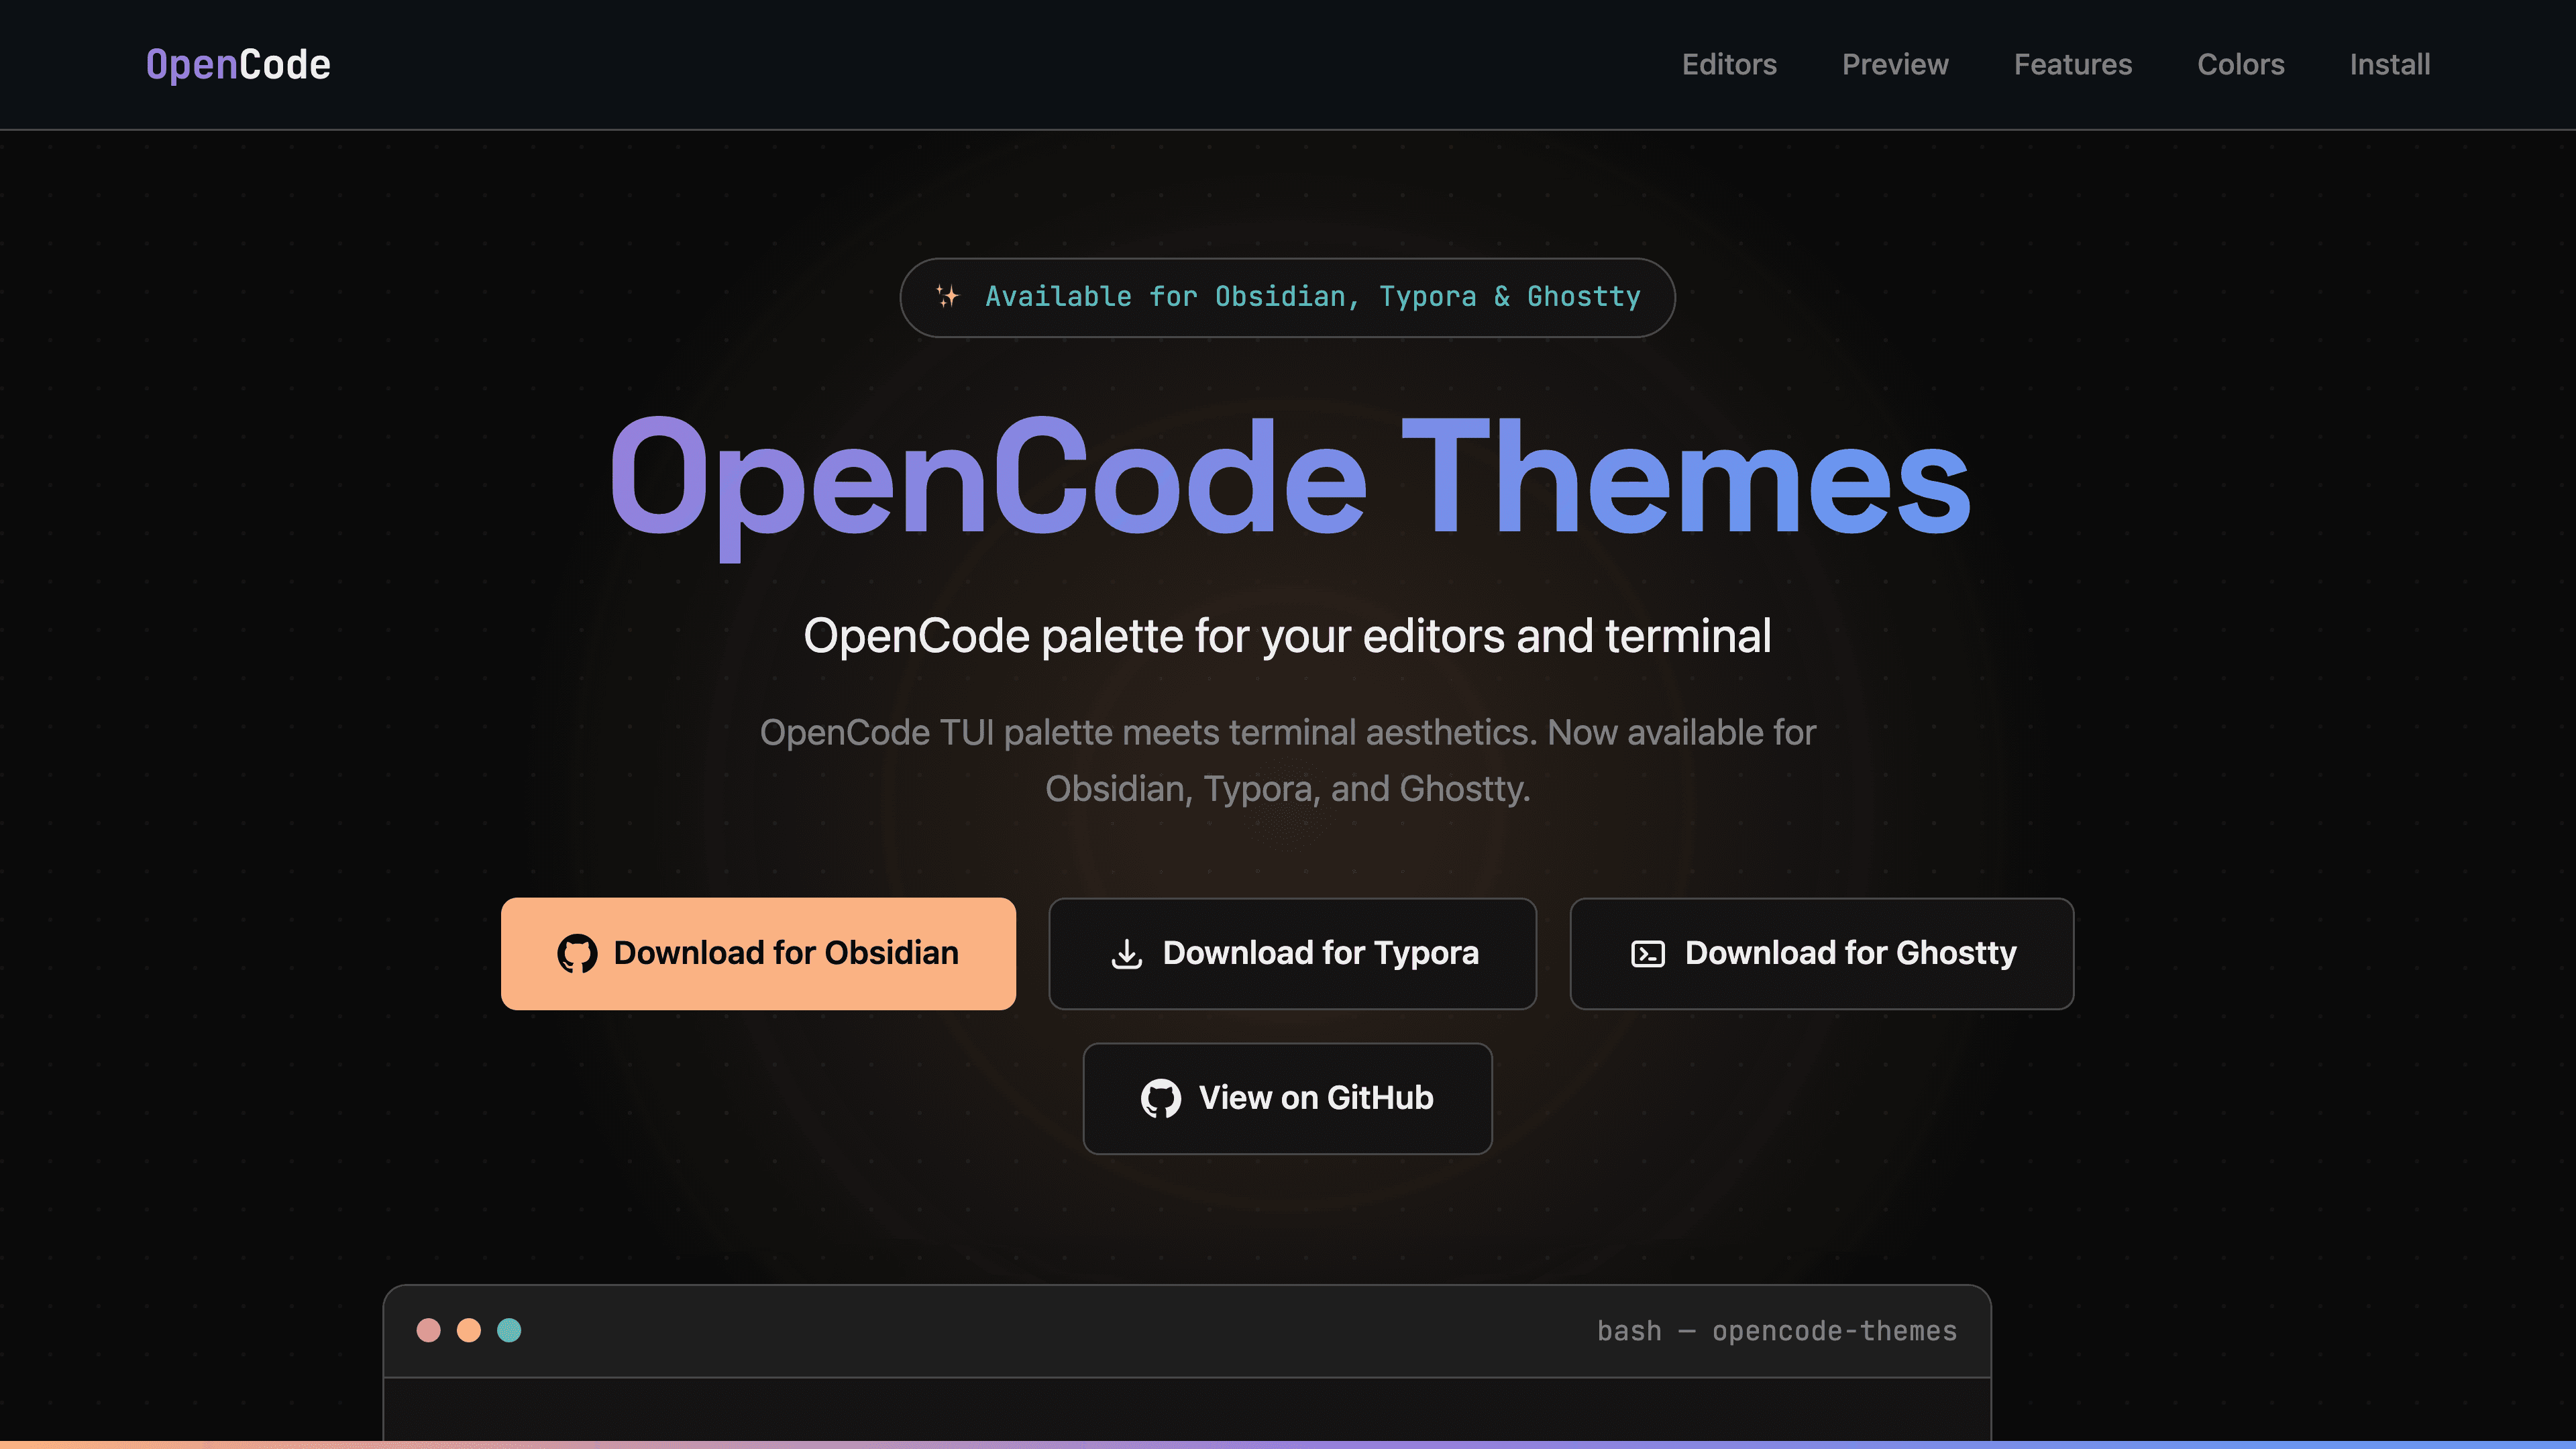Viewport: 2576px width, 1449px height.
Task: Click the 'OpenCode palette for your editors and terminal' subtitle
Action: (x=1287, y=636)
